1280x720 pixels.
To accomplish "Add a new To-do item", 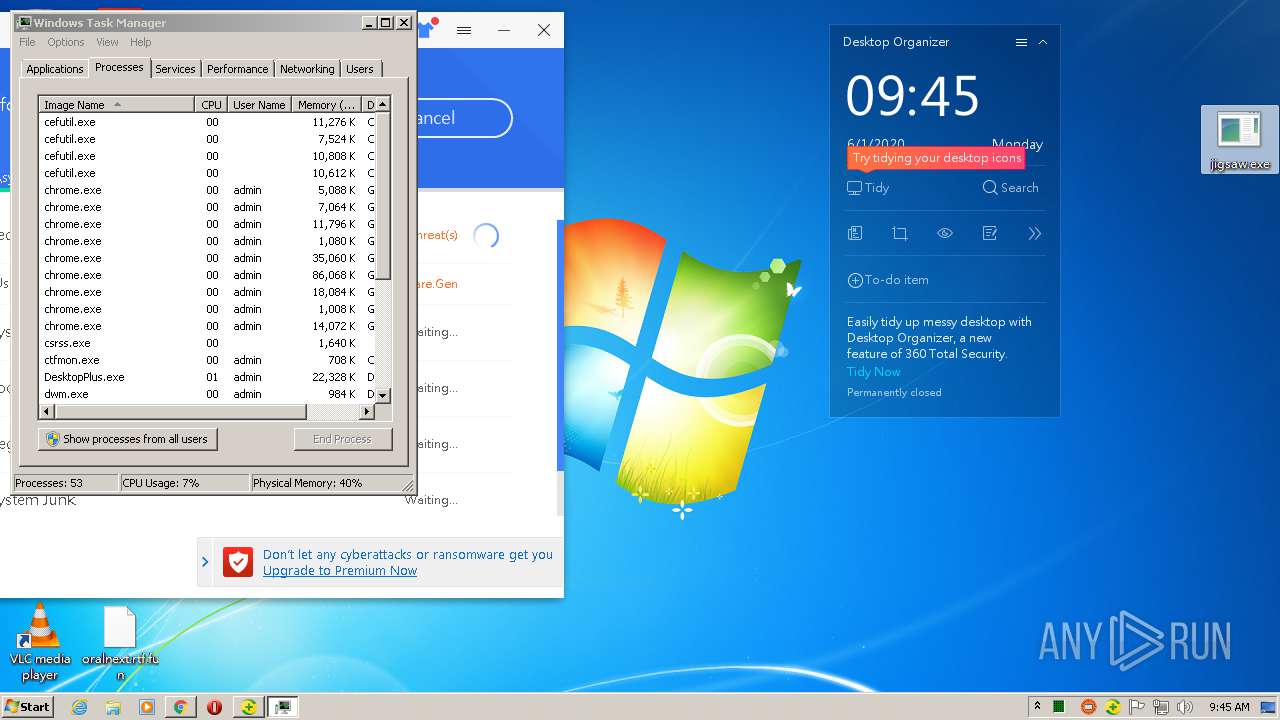I will coord(888,280).
